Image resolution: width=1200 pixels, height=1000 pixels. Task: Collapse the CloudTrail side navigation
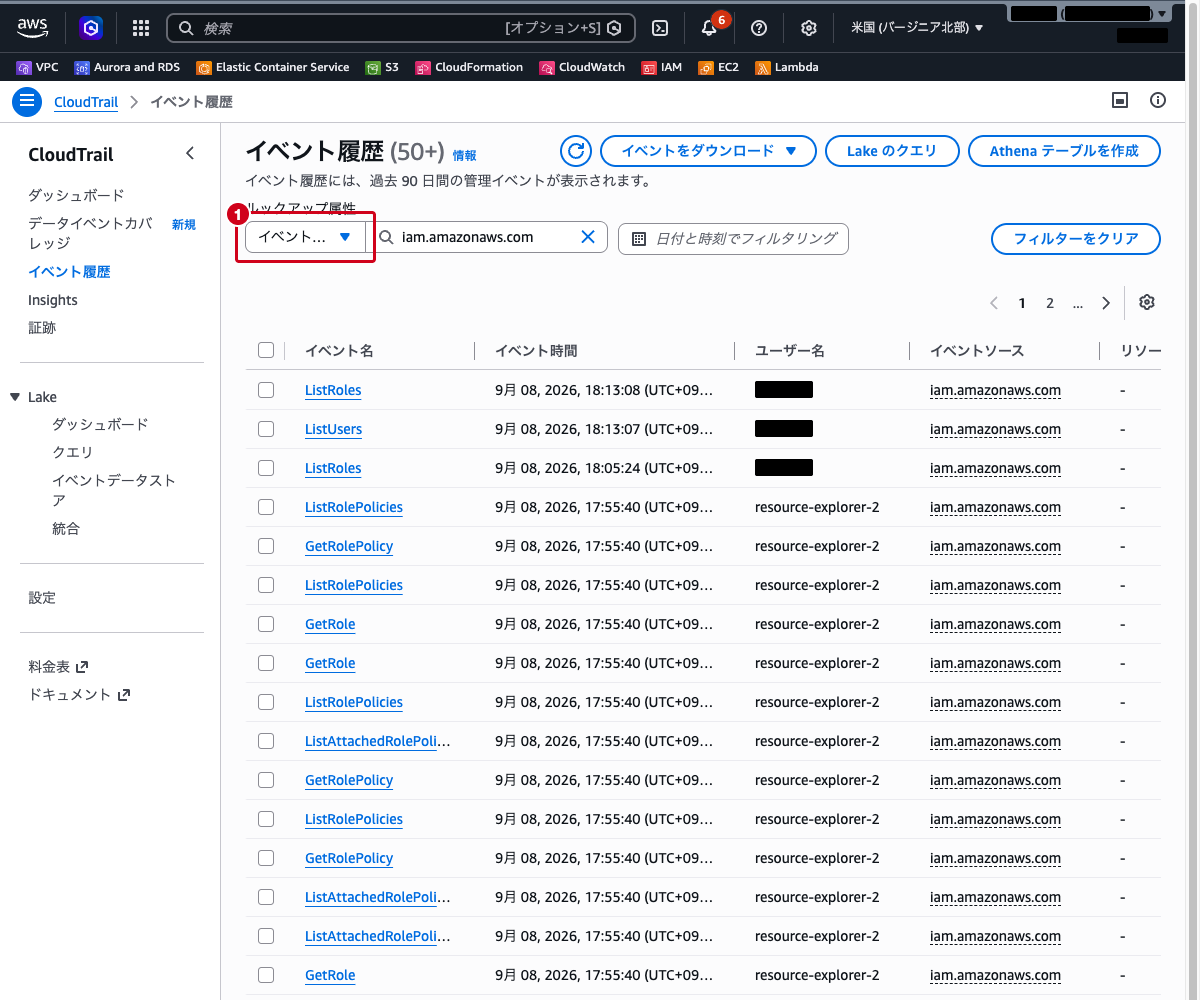(190, 154)
